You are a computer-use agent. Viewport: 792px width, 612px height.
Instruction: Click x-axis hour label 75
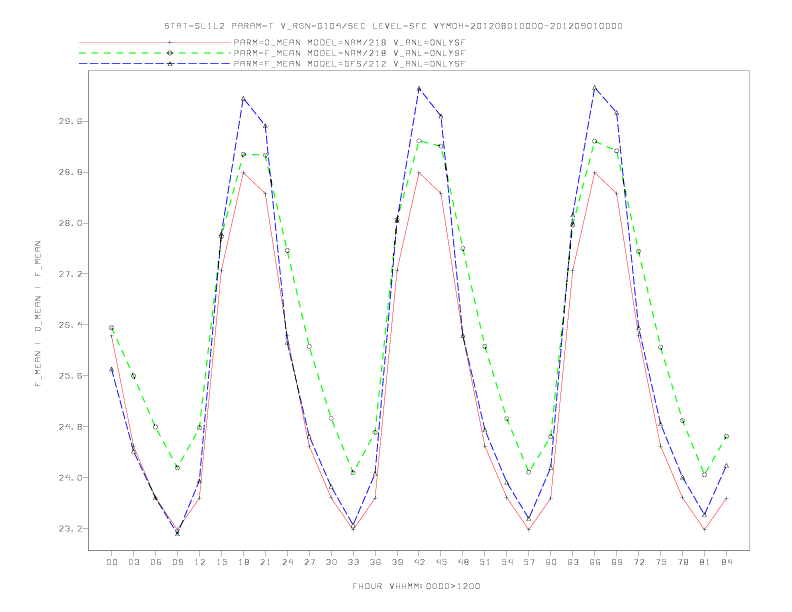pos(661,562)
